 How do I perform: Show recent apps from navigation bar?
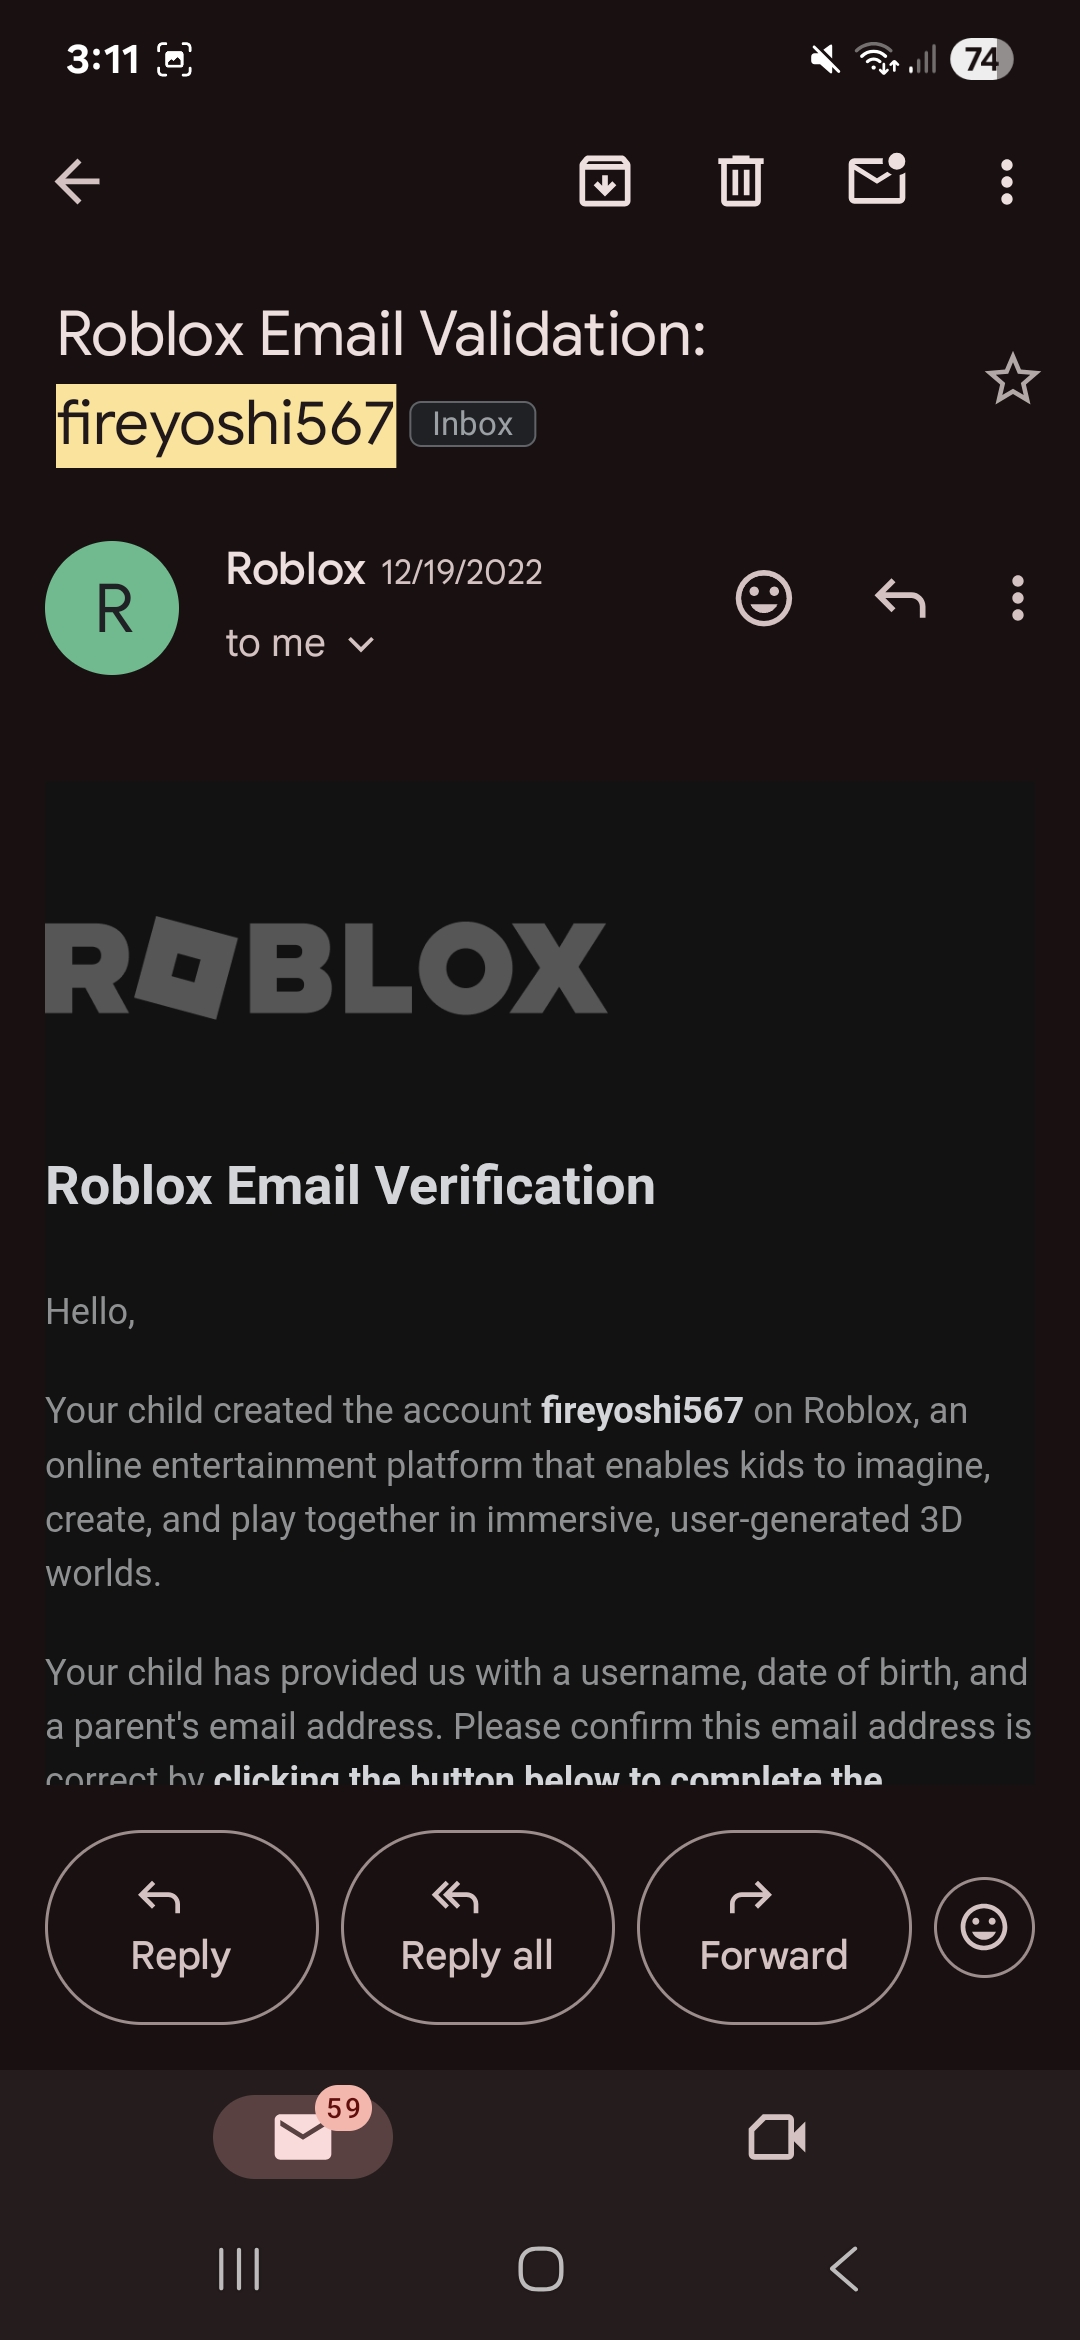pyautogui.click(x=237, y=2270)
